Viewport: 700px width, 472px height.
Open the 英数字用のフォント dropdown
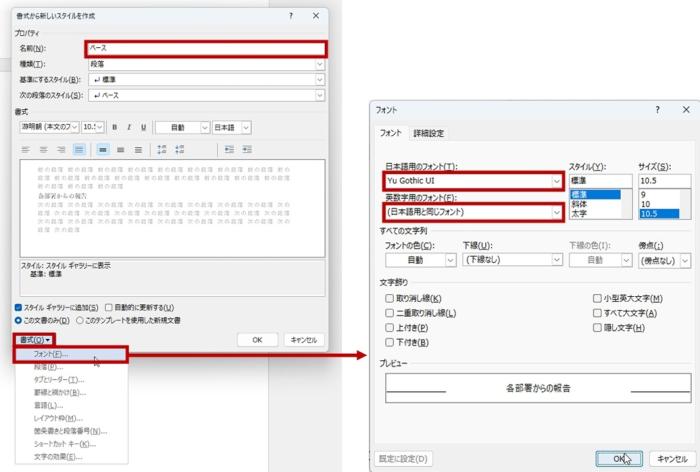click(557, 212)
